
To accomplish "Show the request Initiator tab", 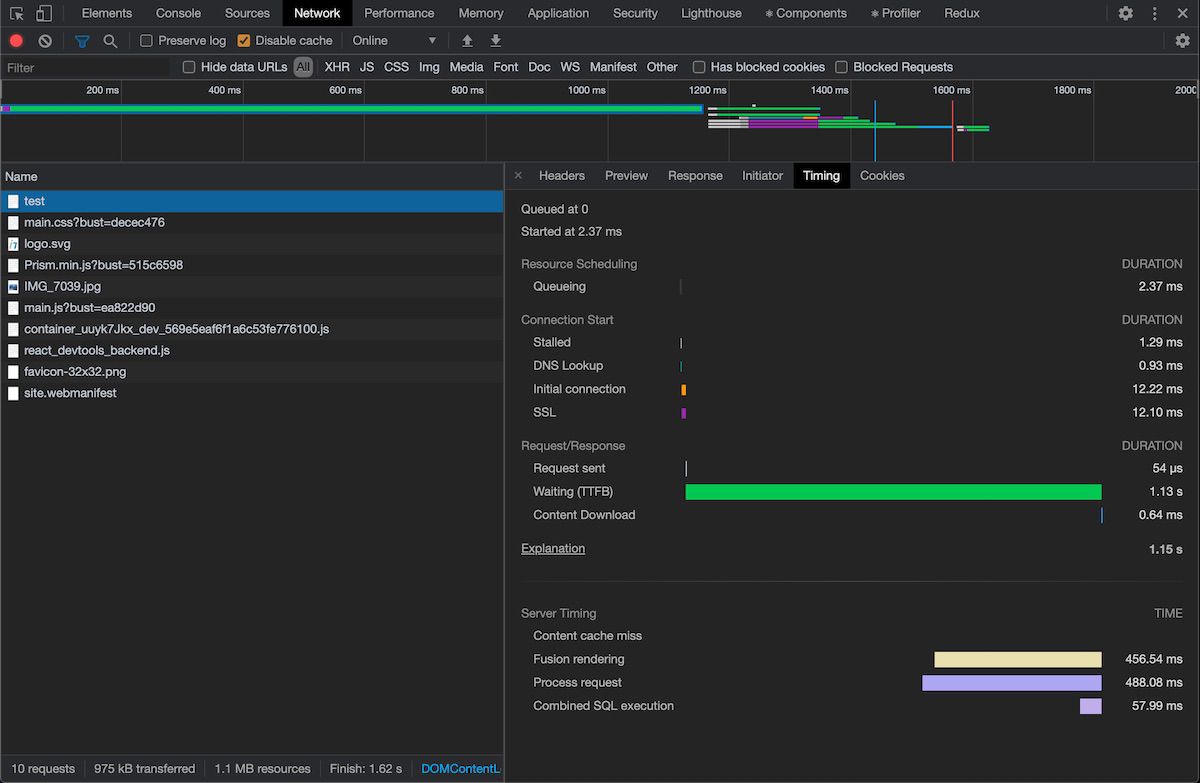I will pyautogui.click(x=762, y=175).
